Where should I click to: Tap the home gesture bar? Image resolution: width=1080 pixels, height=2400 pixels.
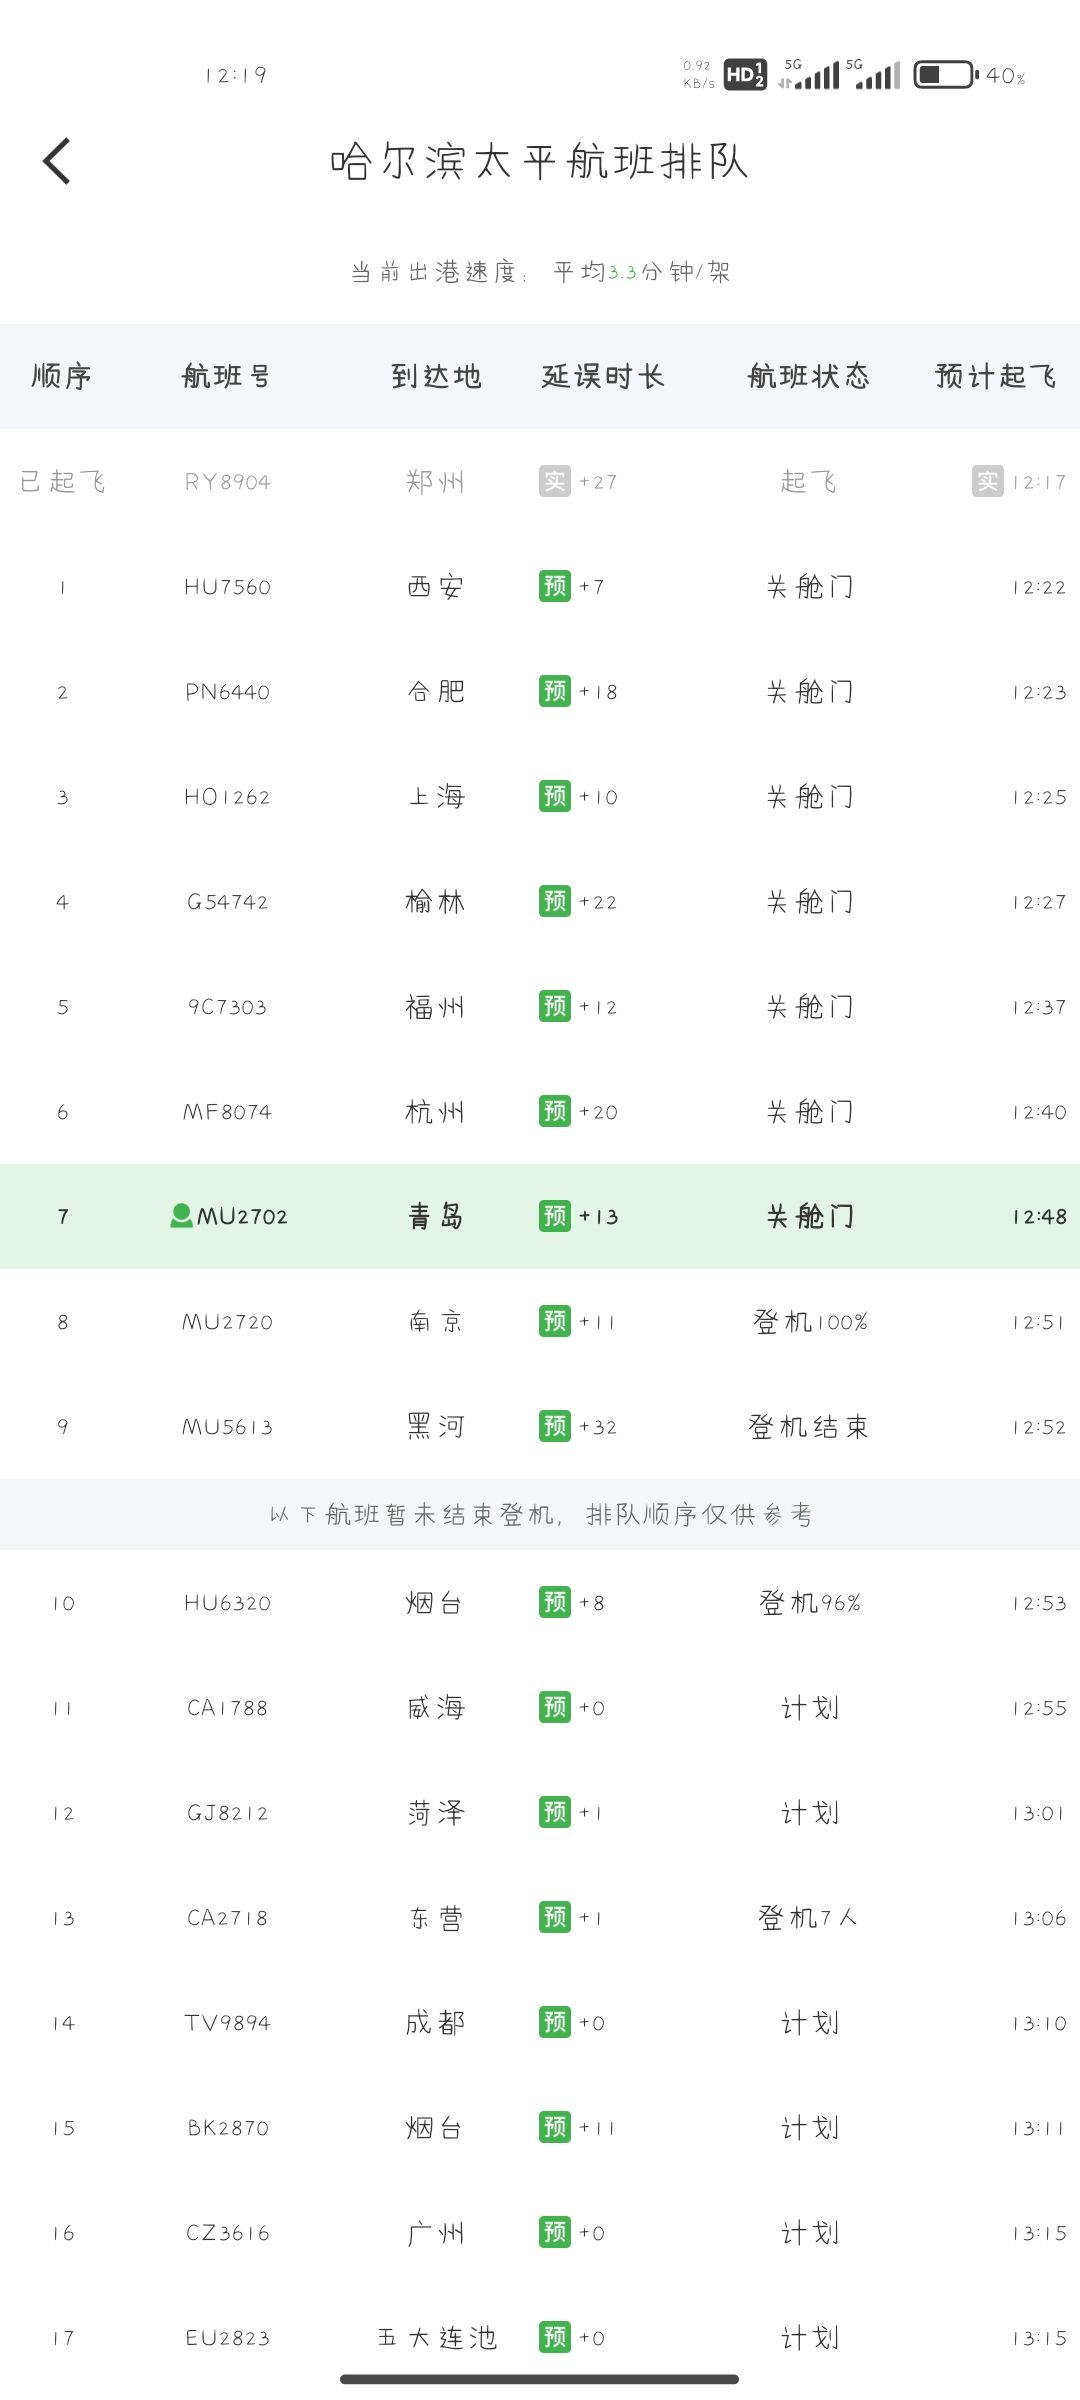[x=540, y=2379]
